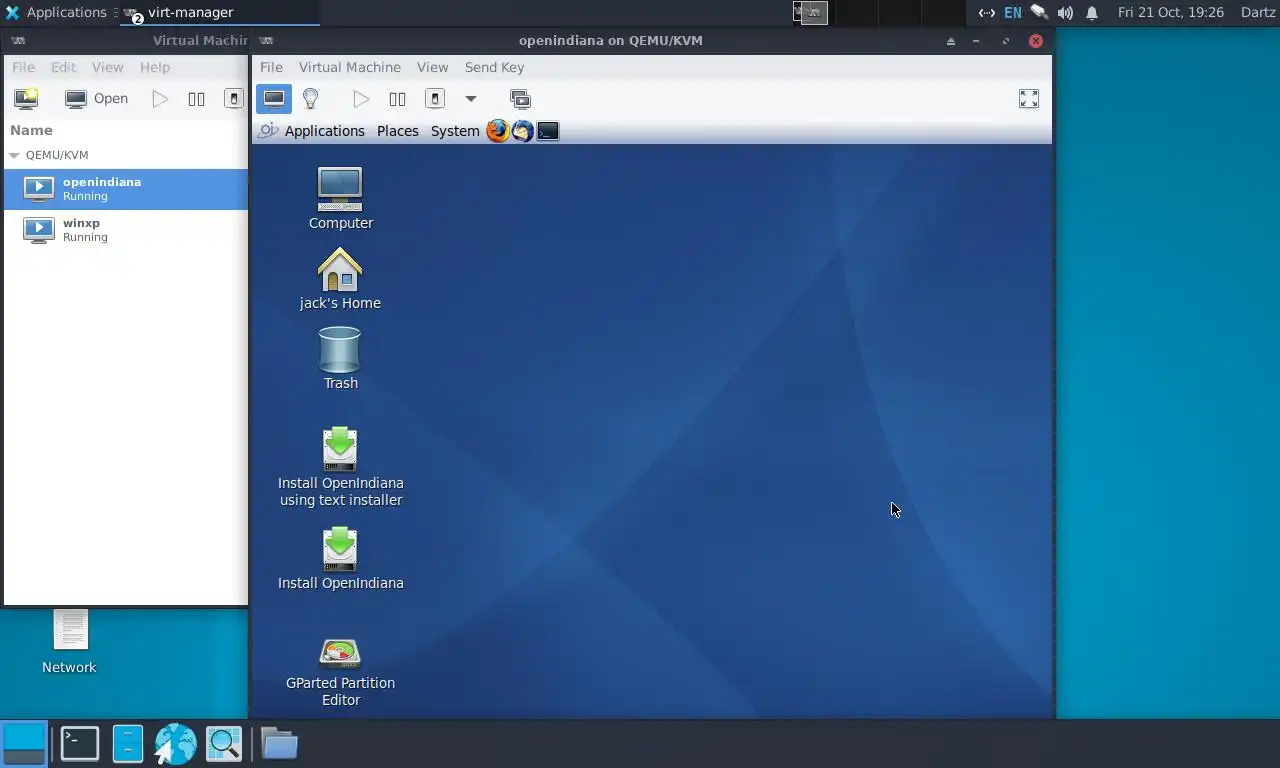Launch terminal from guest panel

click(x=547, y=131)
